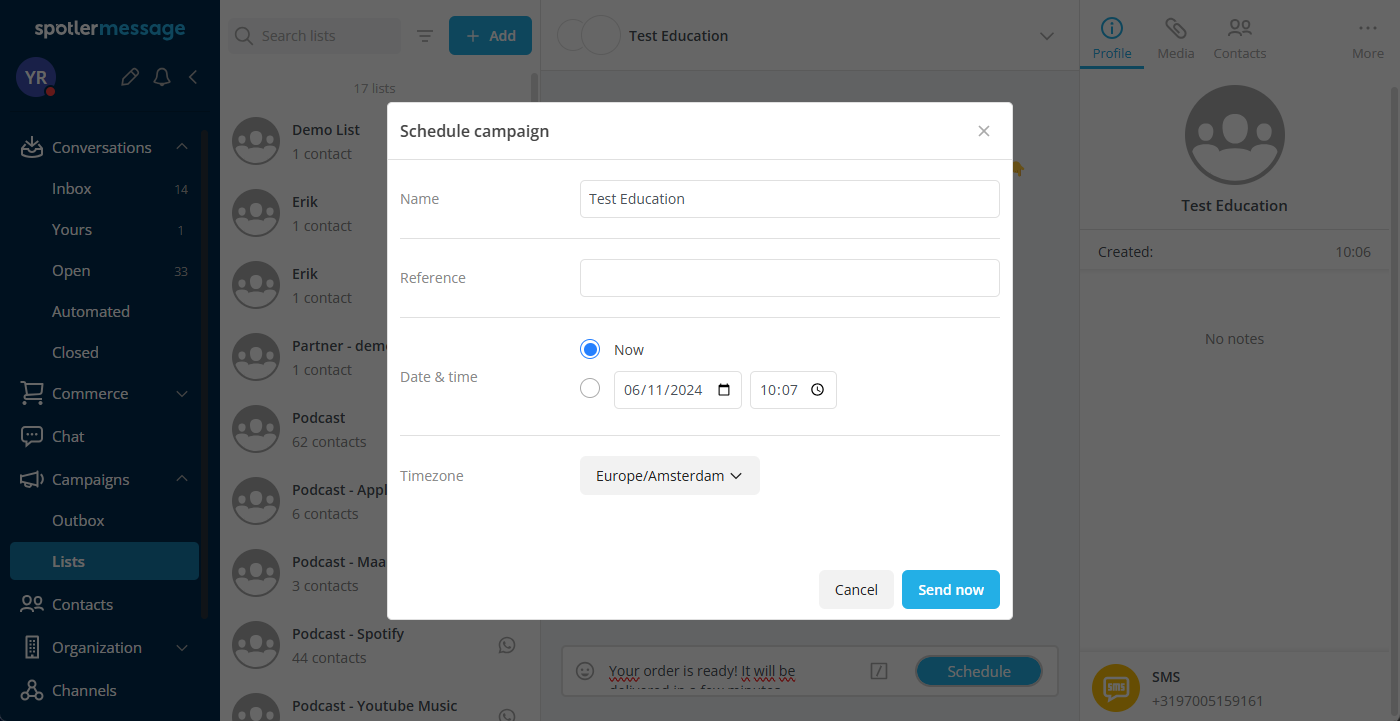1400x721 pixels.
Task: Click the clock icon in time field
Action: coord(817,390)
